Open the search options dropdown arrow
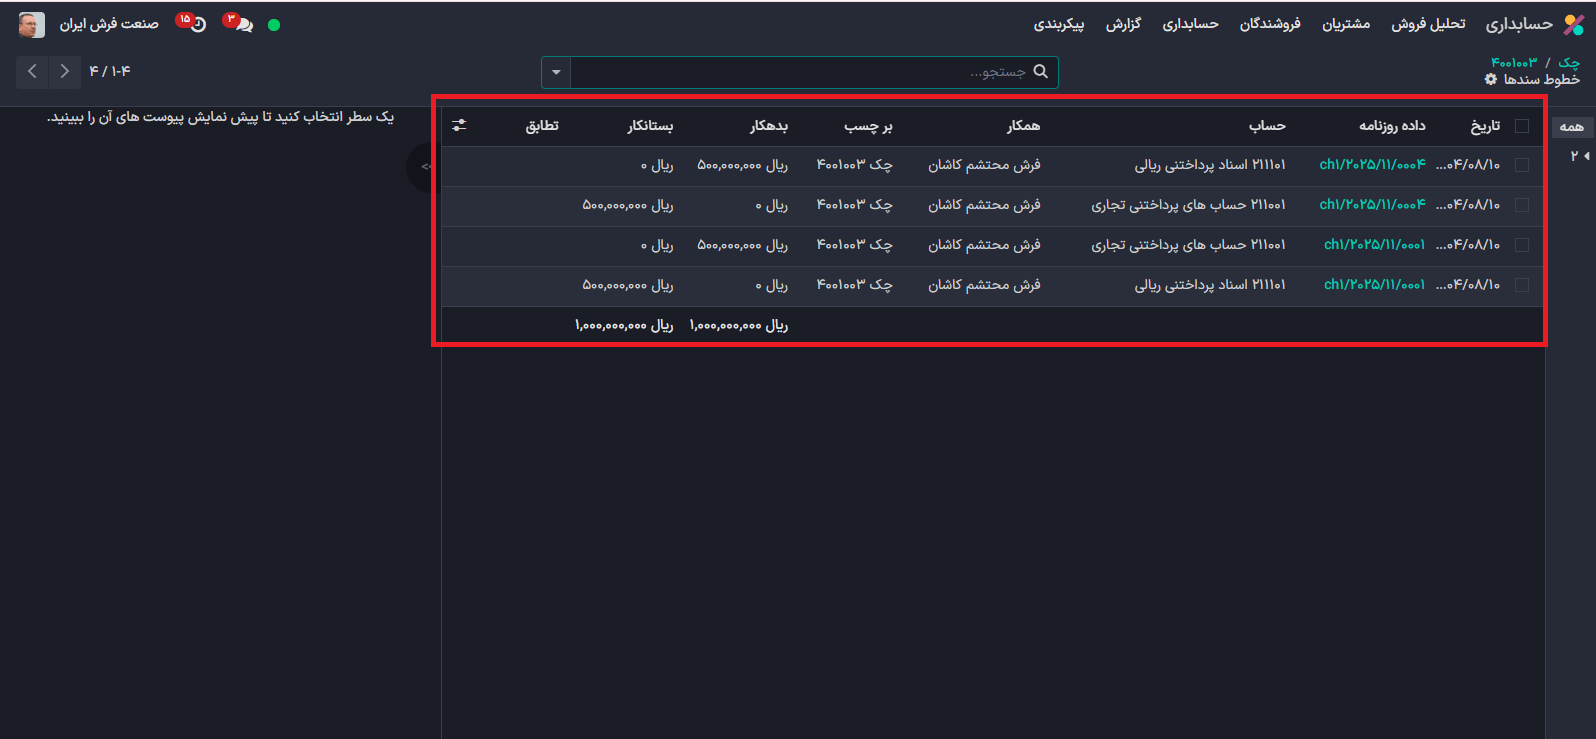 [x=556, y=72]
